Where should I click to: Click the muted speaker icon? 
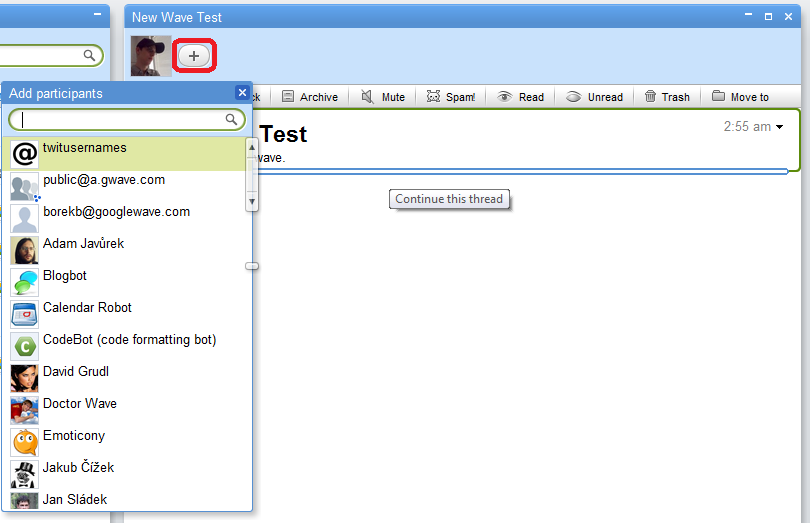[x=367, y=97]
